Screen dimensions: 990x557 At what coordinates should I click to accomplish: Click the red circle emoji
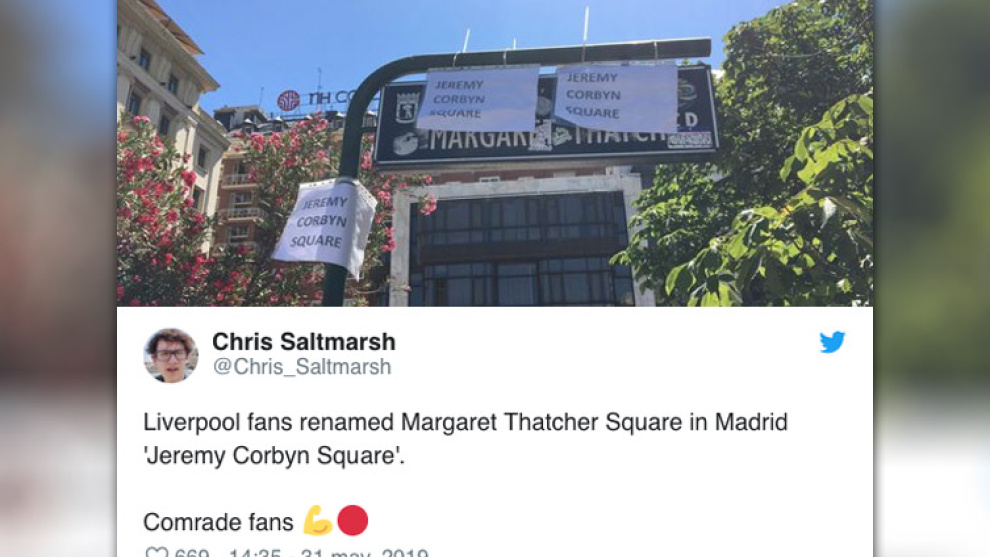(x=352, y=520)
